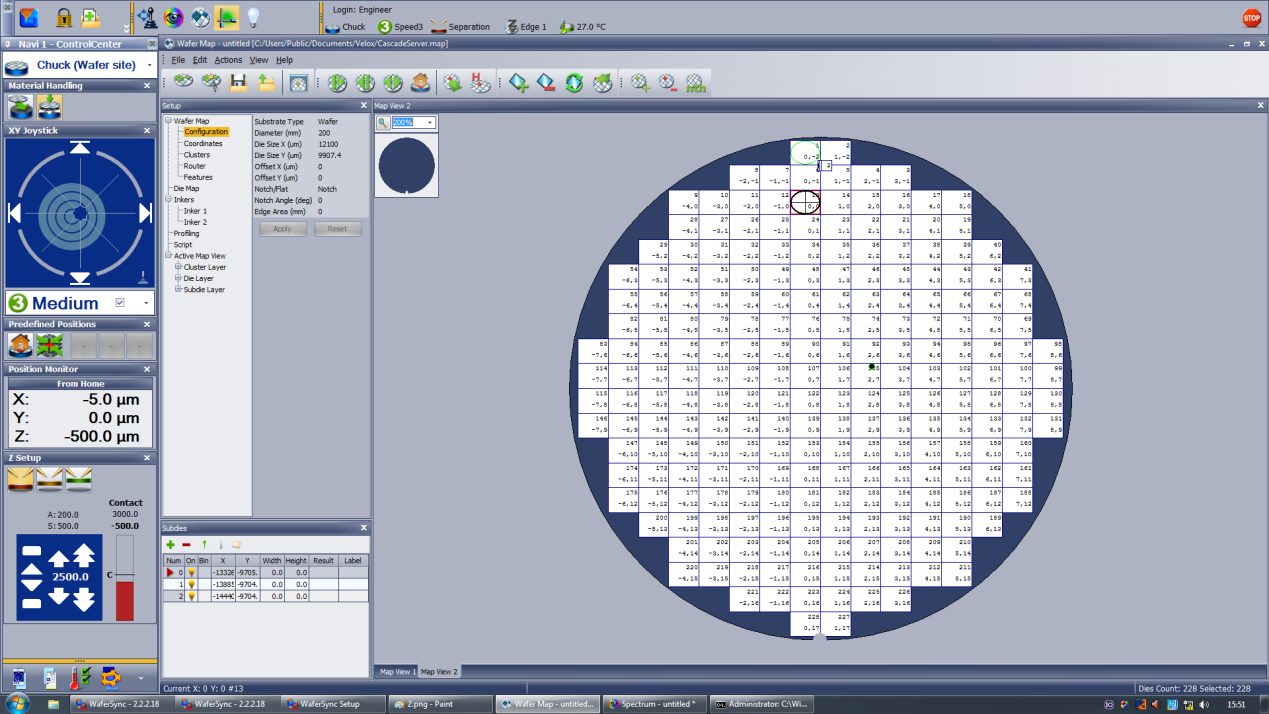Toggle the On bulb for subdie 1
The height and width of the screenshot is (714, 1269).
pyautogui.click(x=191, y=584)
